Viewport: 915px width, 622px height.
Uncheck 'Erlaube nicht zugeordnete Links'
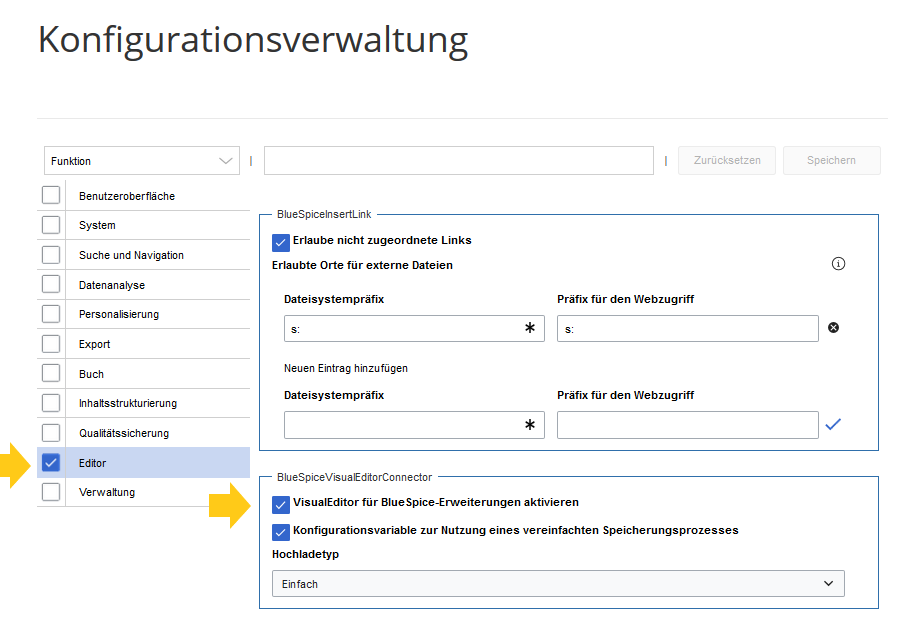coord(281,242)
